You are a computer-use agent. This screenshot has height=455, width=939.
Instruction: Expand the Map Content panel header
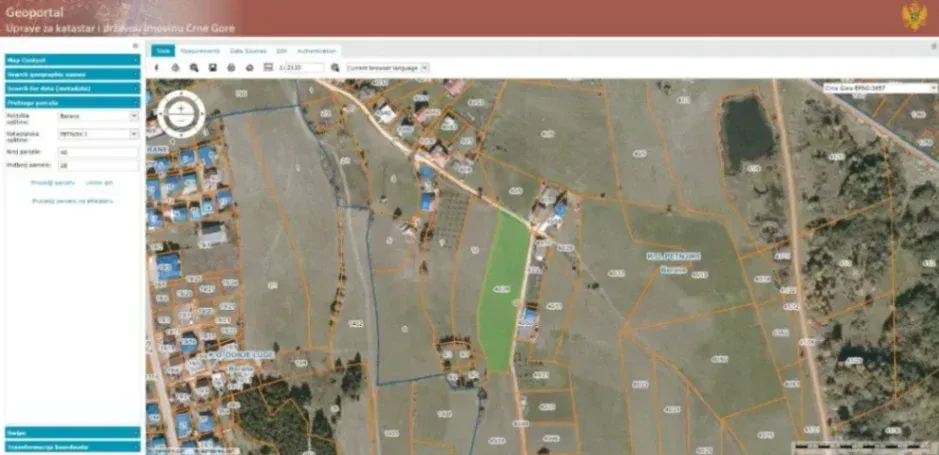(x=72, y=60)
